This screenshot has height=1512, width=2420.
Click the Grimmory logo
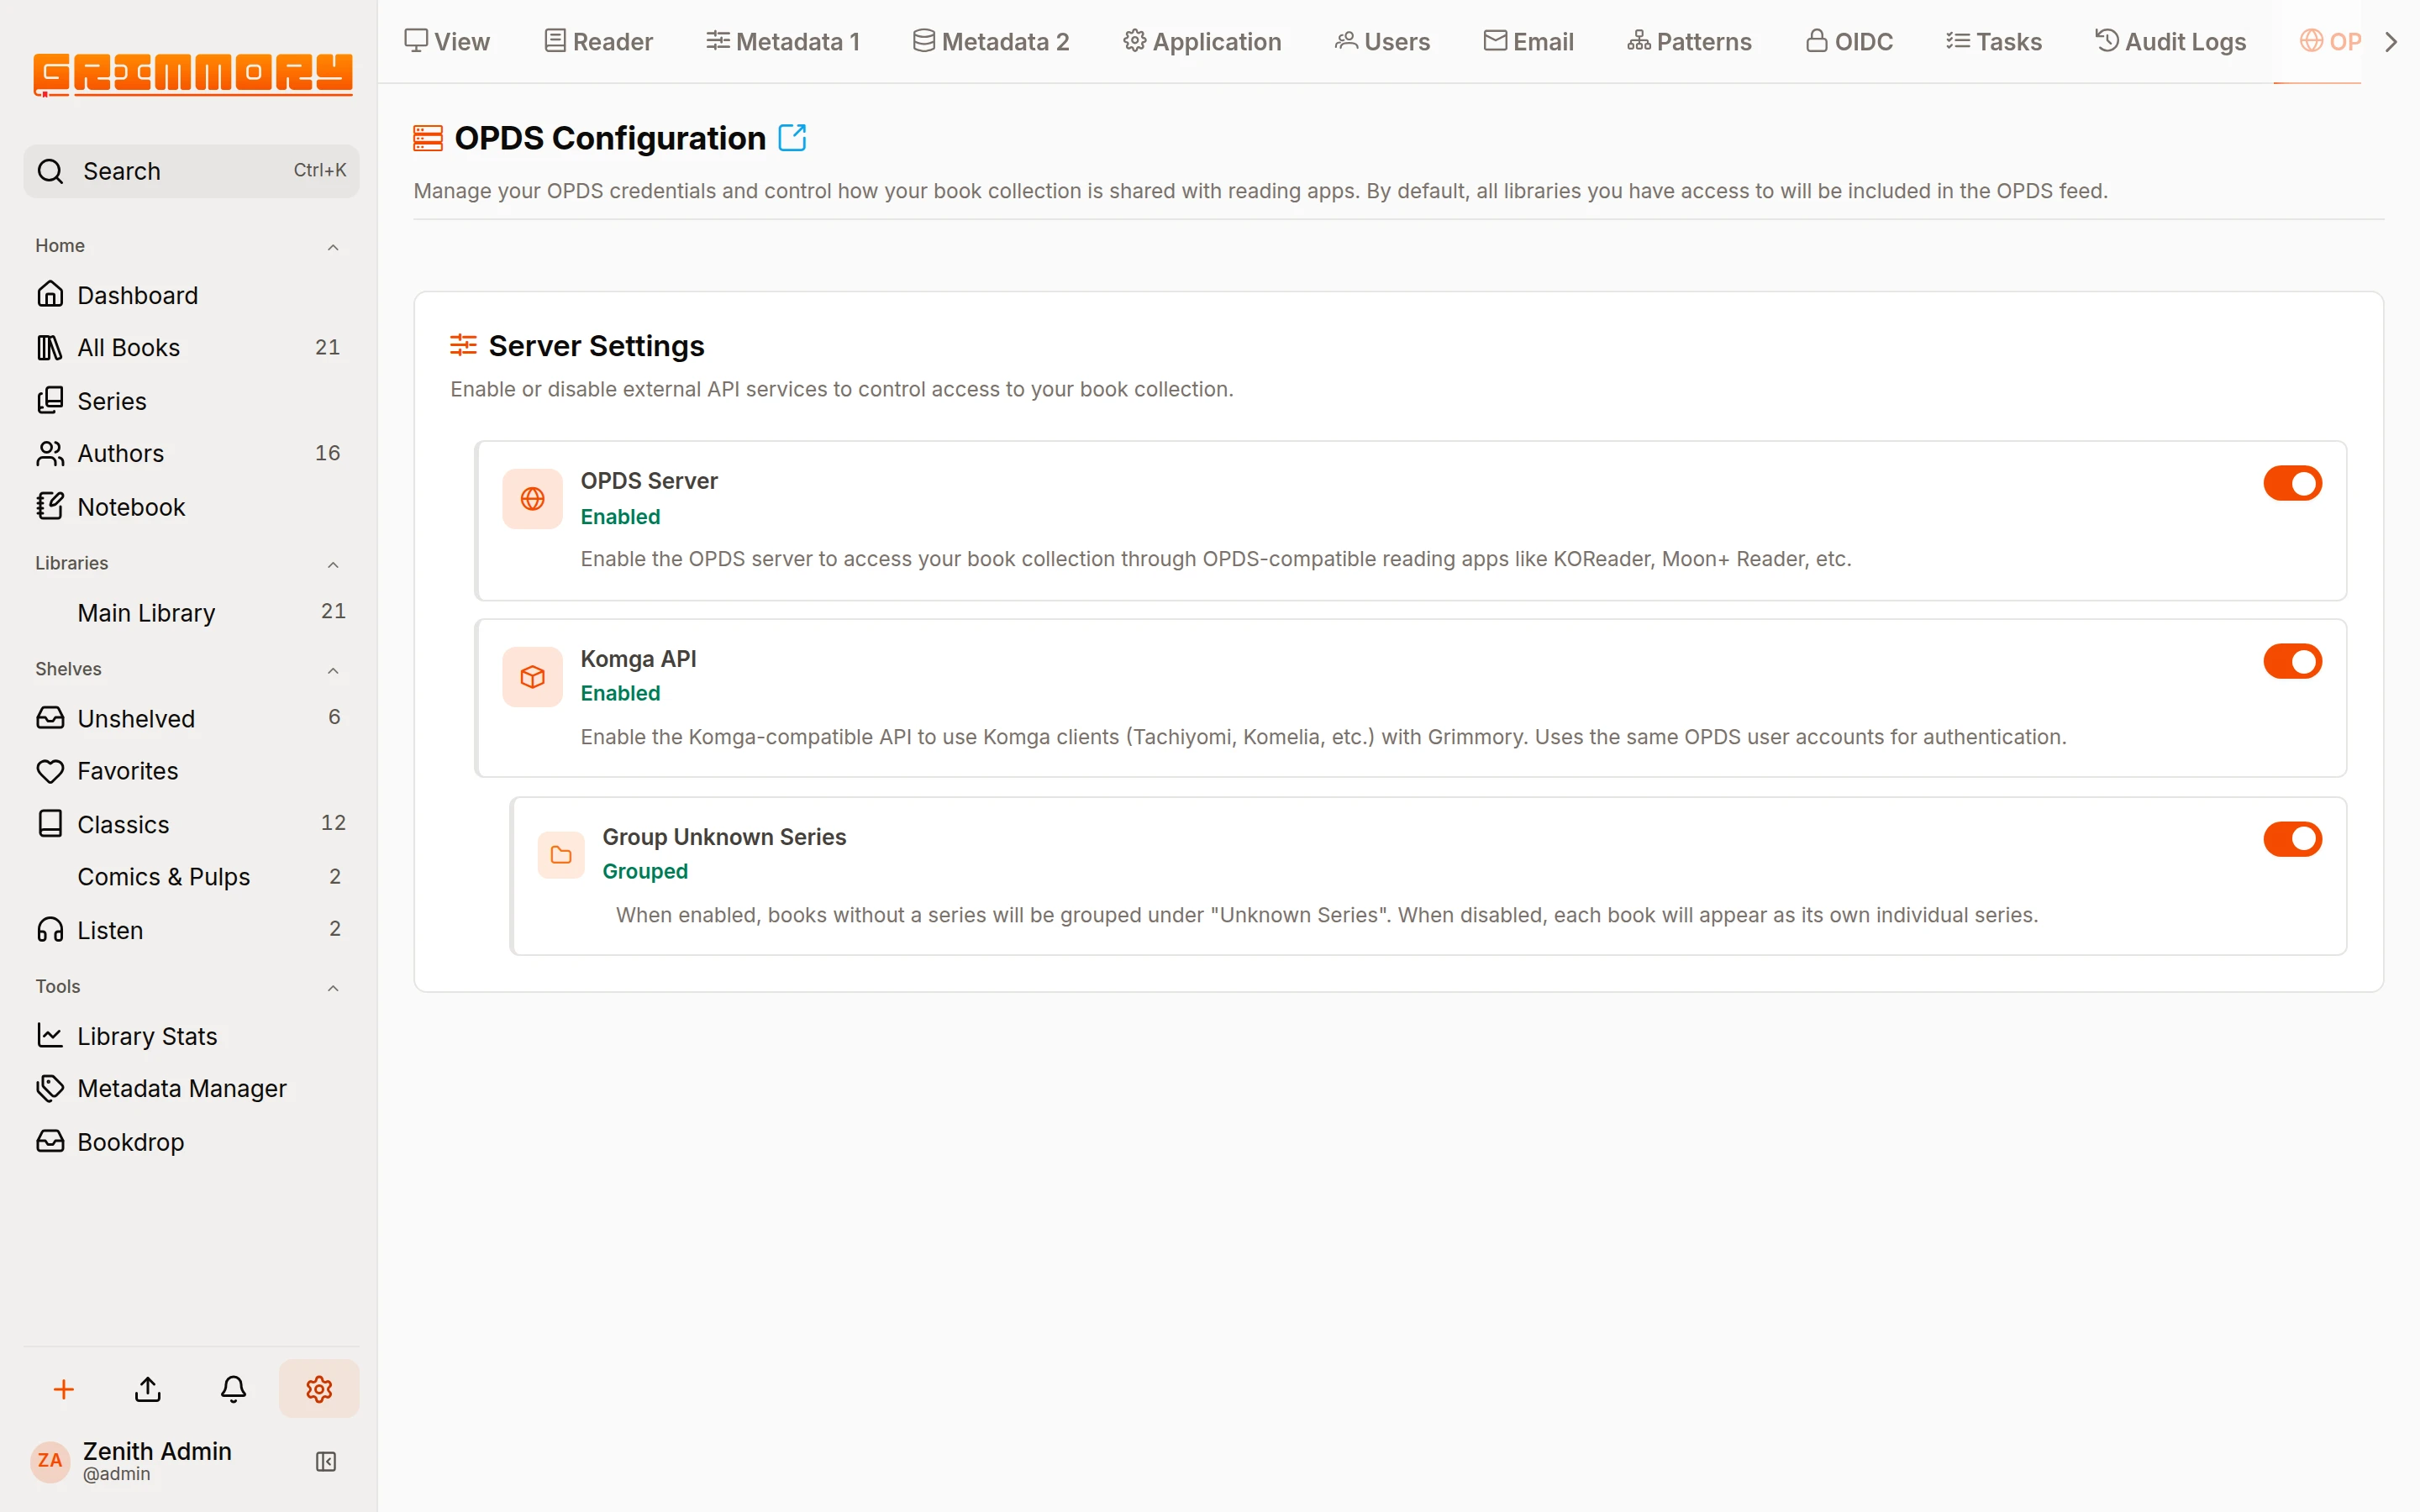[x=192, y=75]
